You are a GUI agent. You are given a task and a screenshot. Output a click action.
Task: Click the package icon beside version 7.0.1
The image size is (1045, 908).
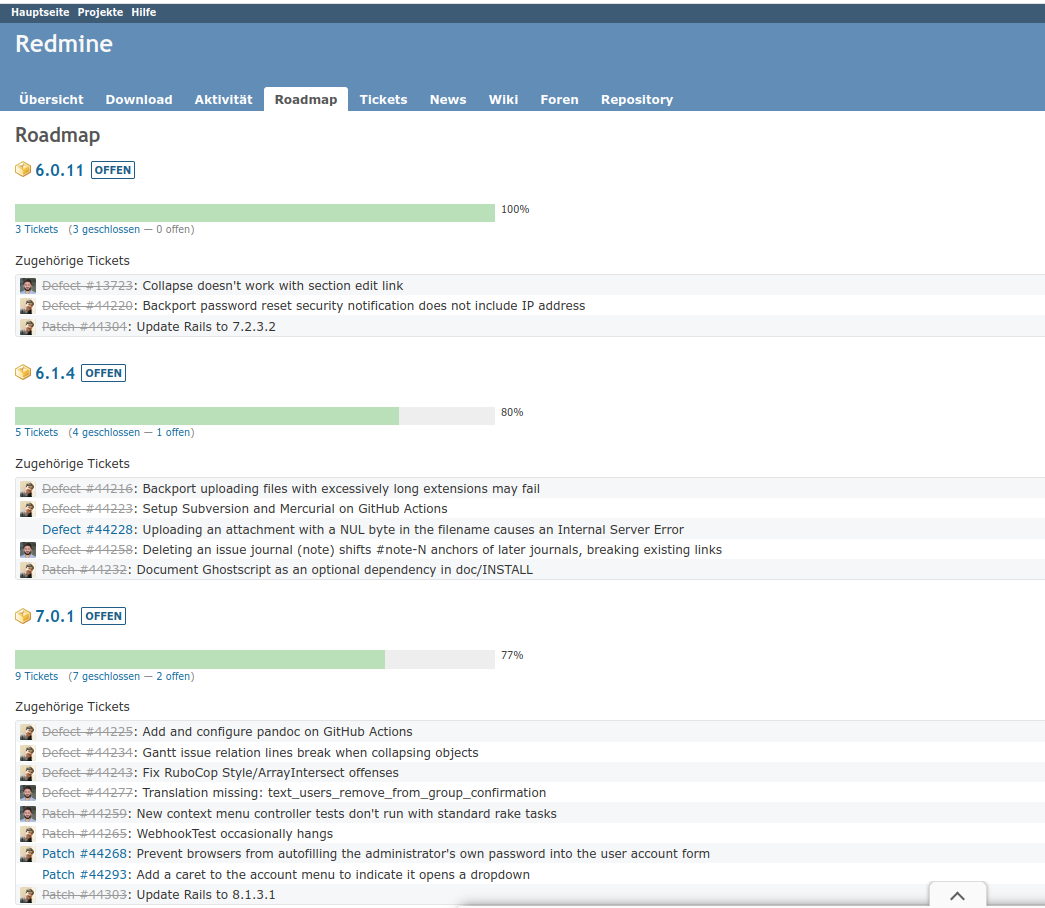[x=23, y=615]
